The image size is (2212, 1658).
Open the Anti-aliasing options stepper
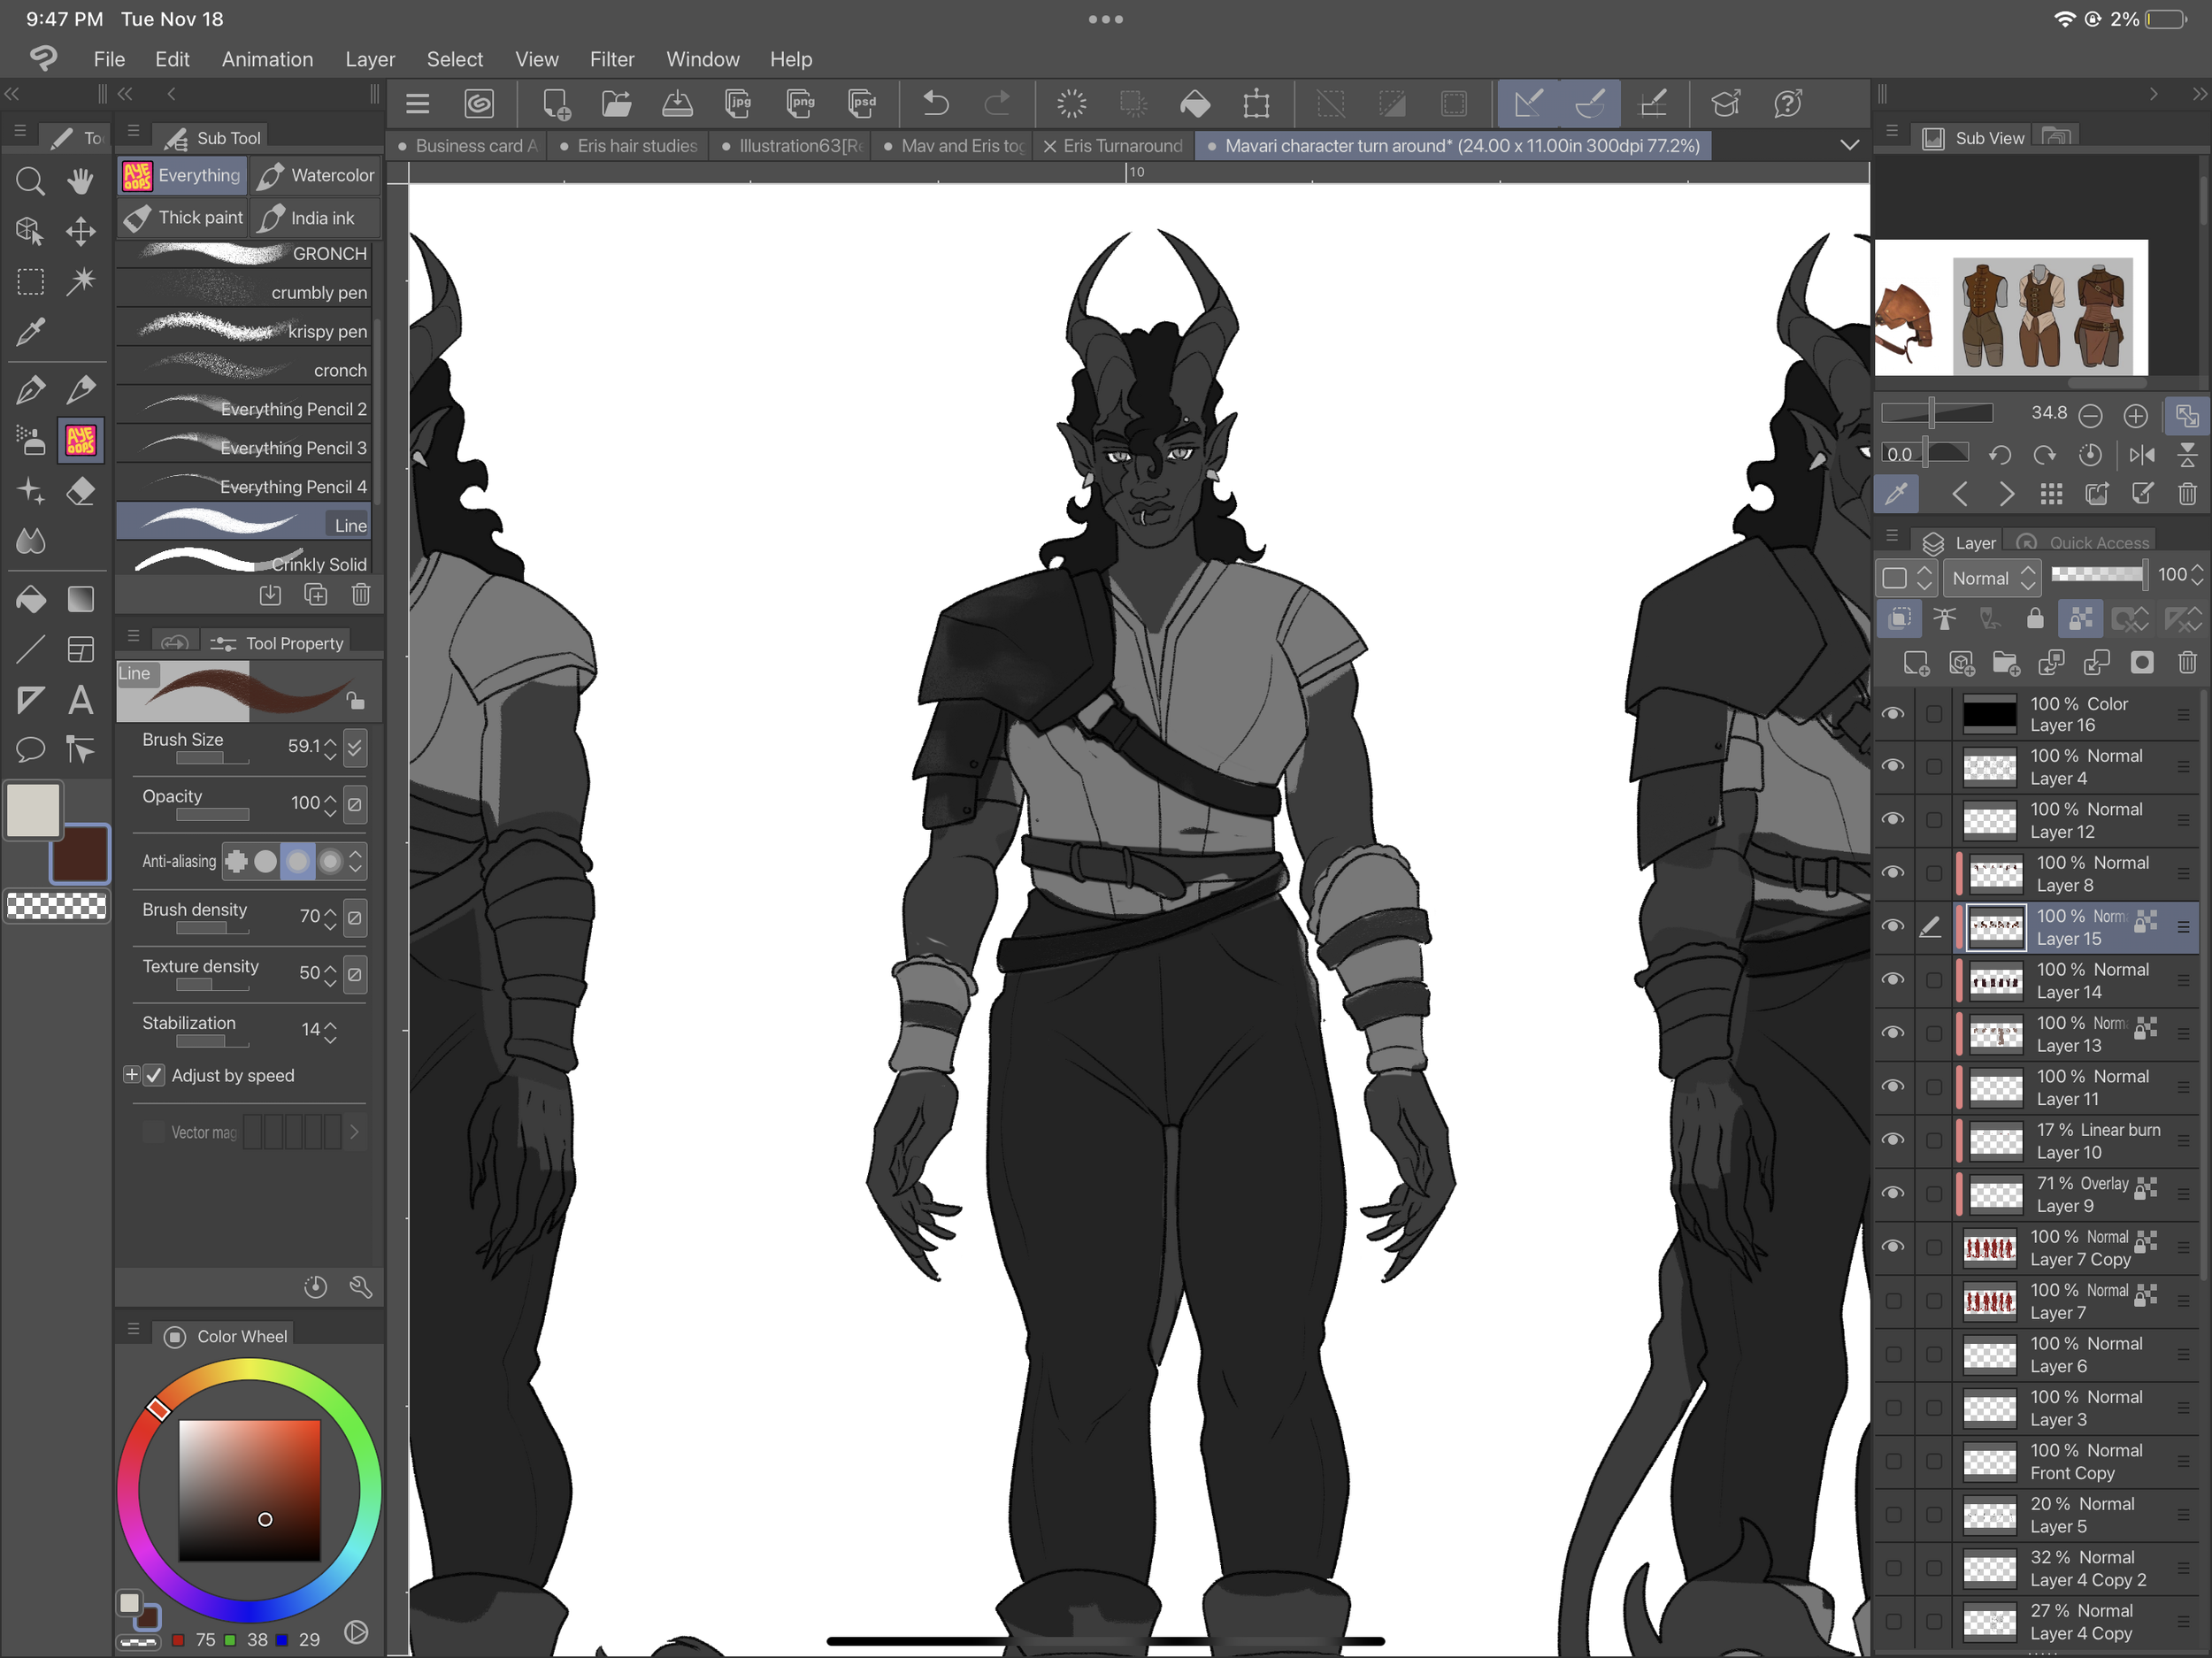pyautogui.click(x=355, y=861)
